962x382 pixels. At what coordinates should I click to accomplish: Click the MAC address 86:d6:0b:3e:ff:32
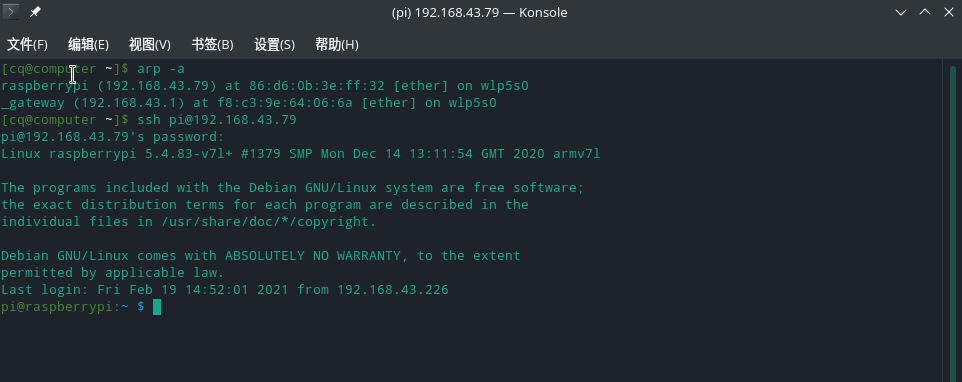point(317,86)
